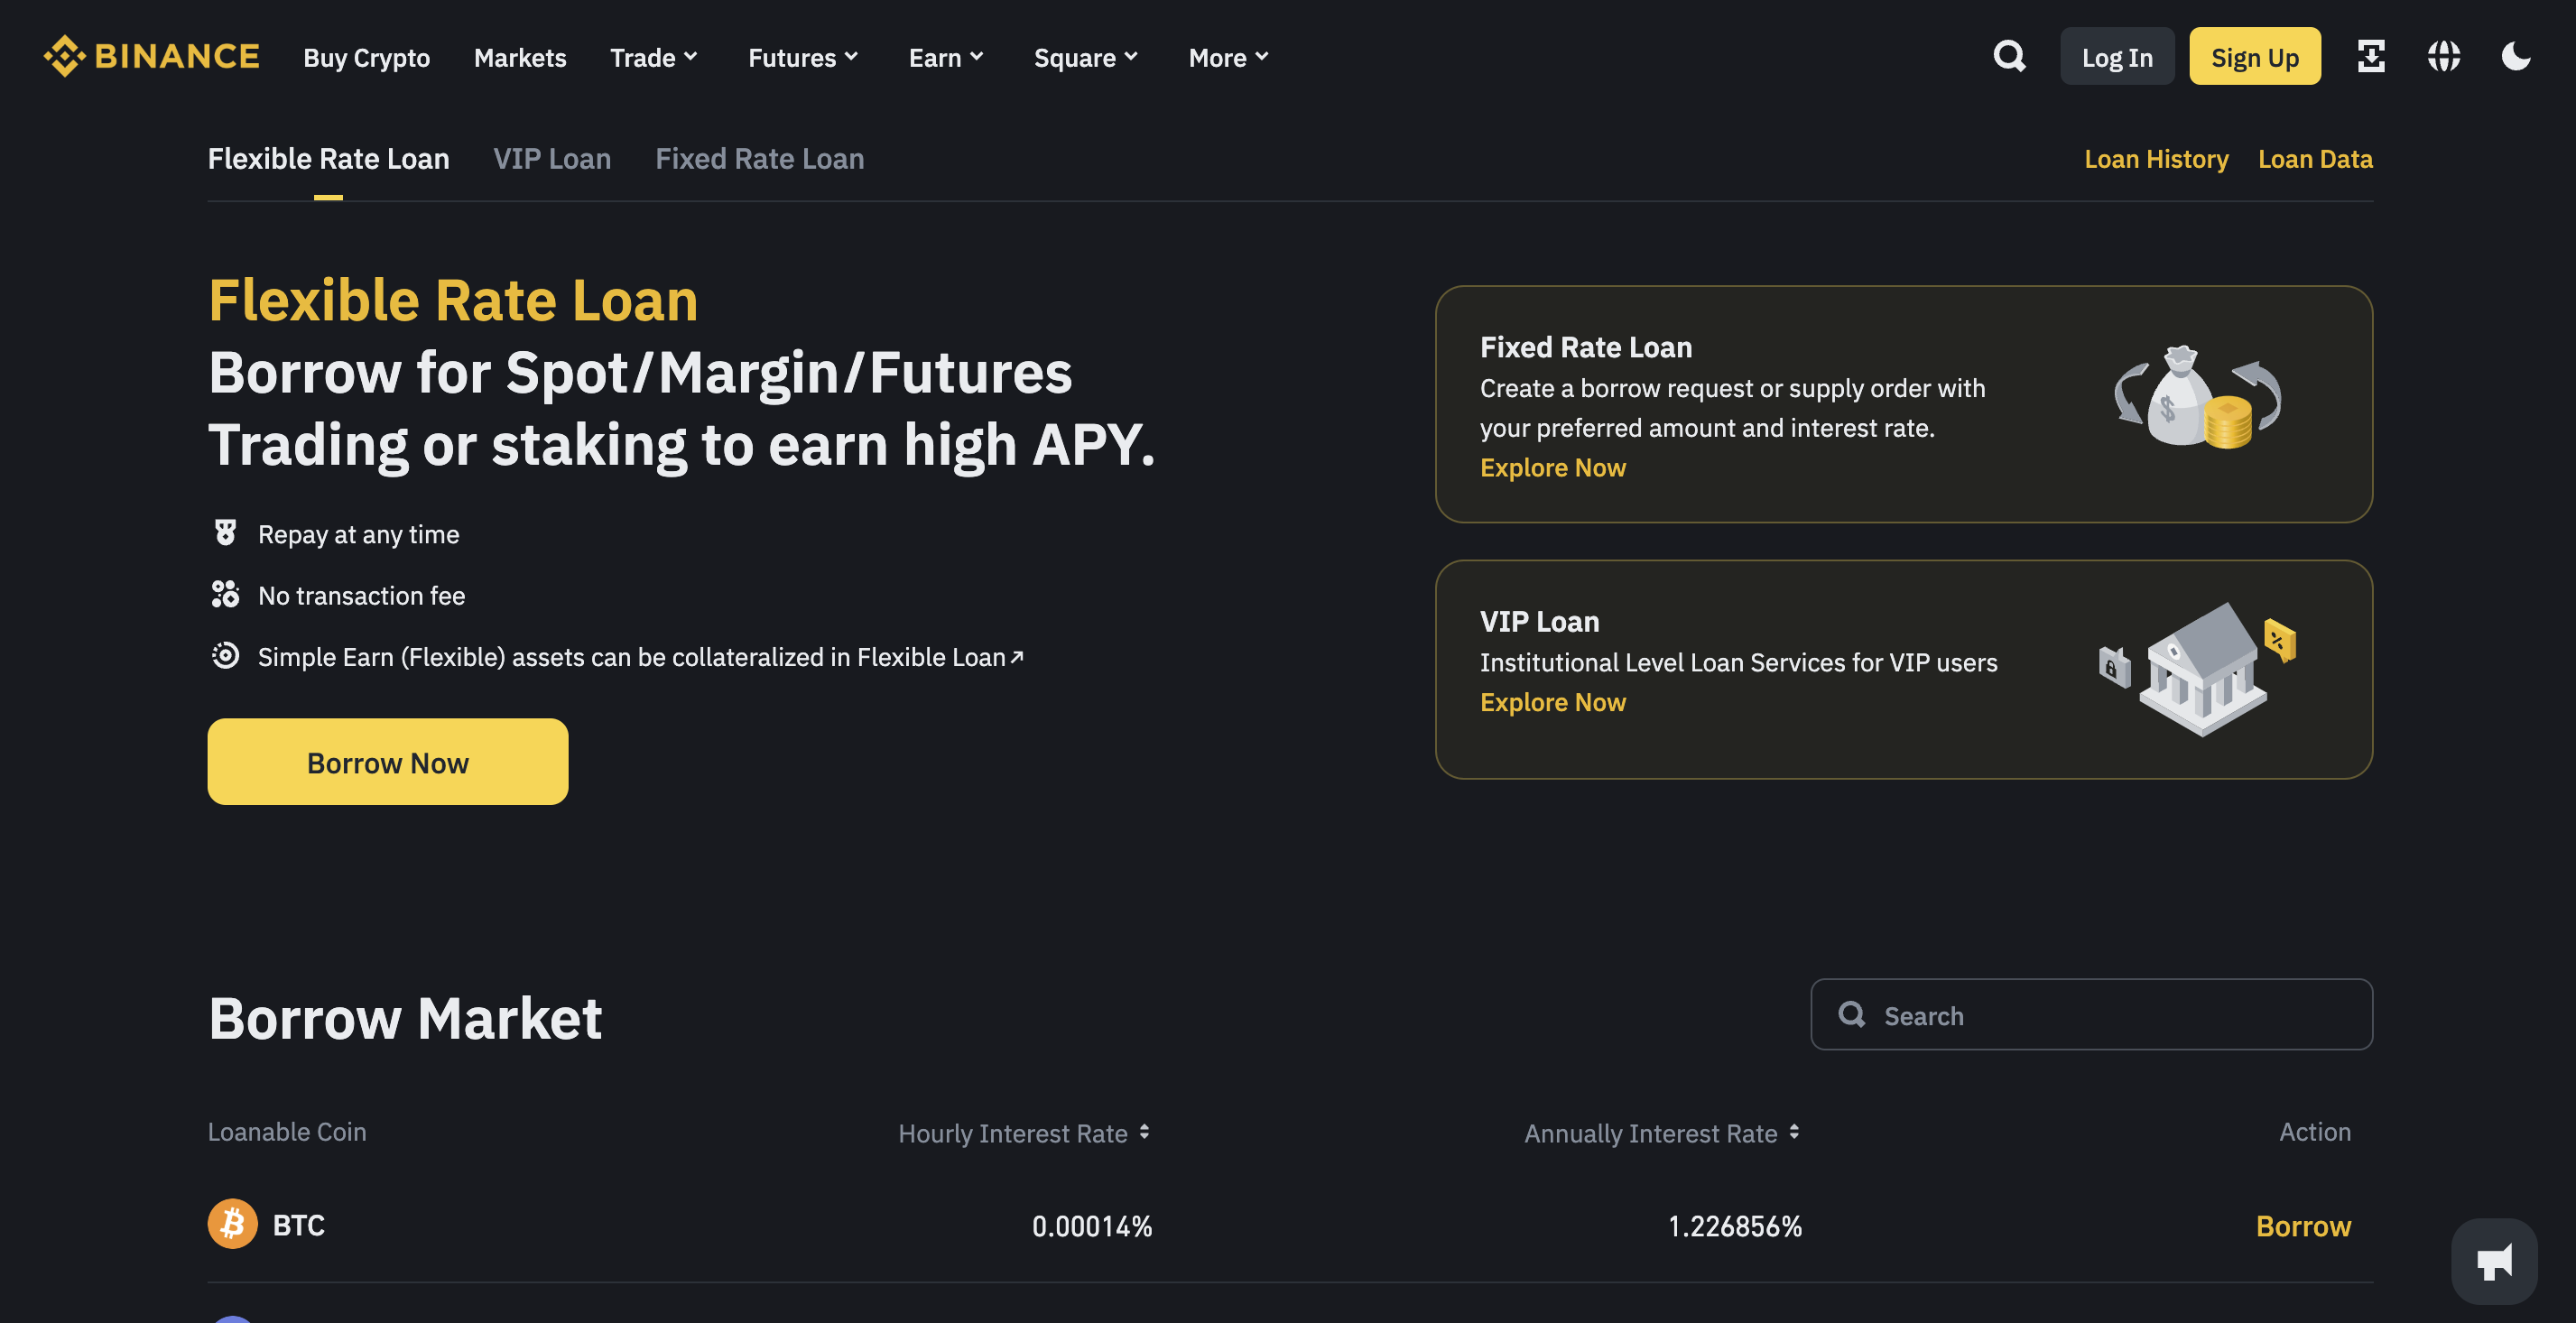Click the magnifier icon in Borrow Market search

(1851, 1014)
